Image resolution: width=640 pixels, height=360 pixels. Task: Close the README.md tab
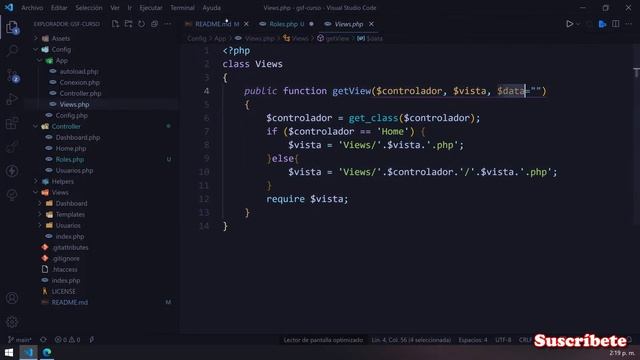tap(246, 24)
